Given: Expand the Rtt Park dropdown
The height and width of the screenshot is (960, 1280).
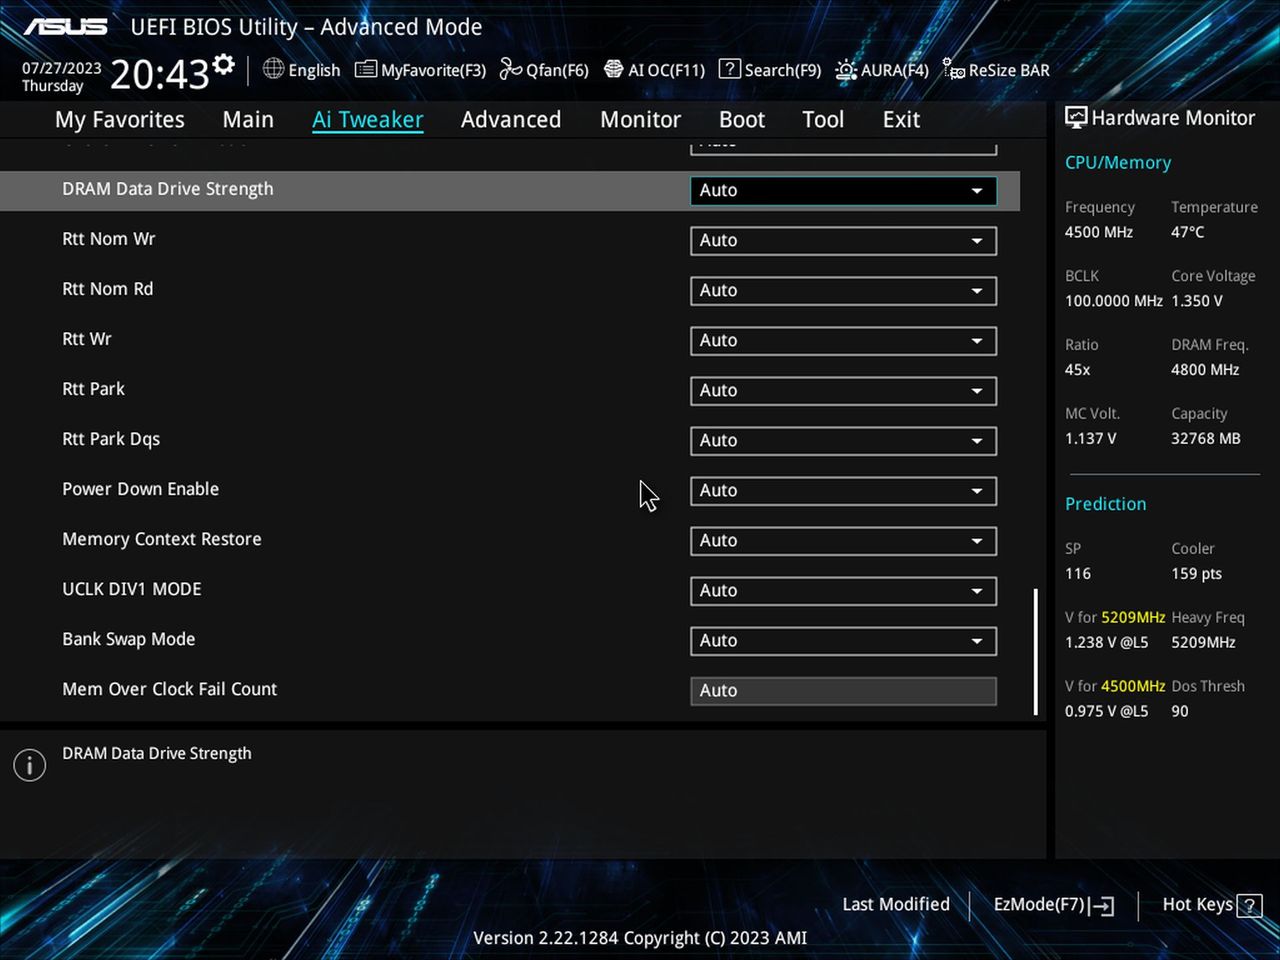Looking at the screenshot, I should (x=843, y=390).
